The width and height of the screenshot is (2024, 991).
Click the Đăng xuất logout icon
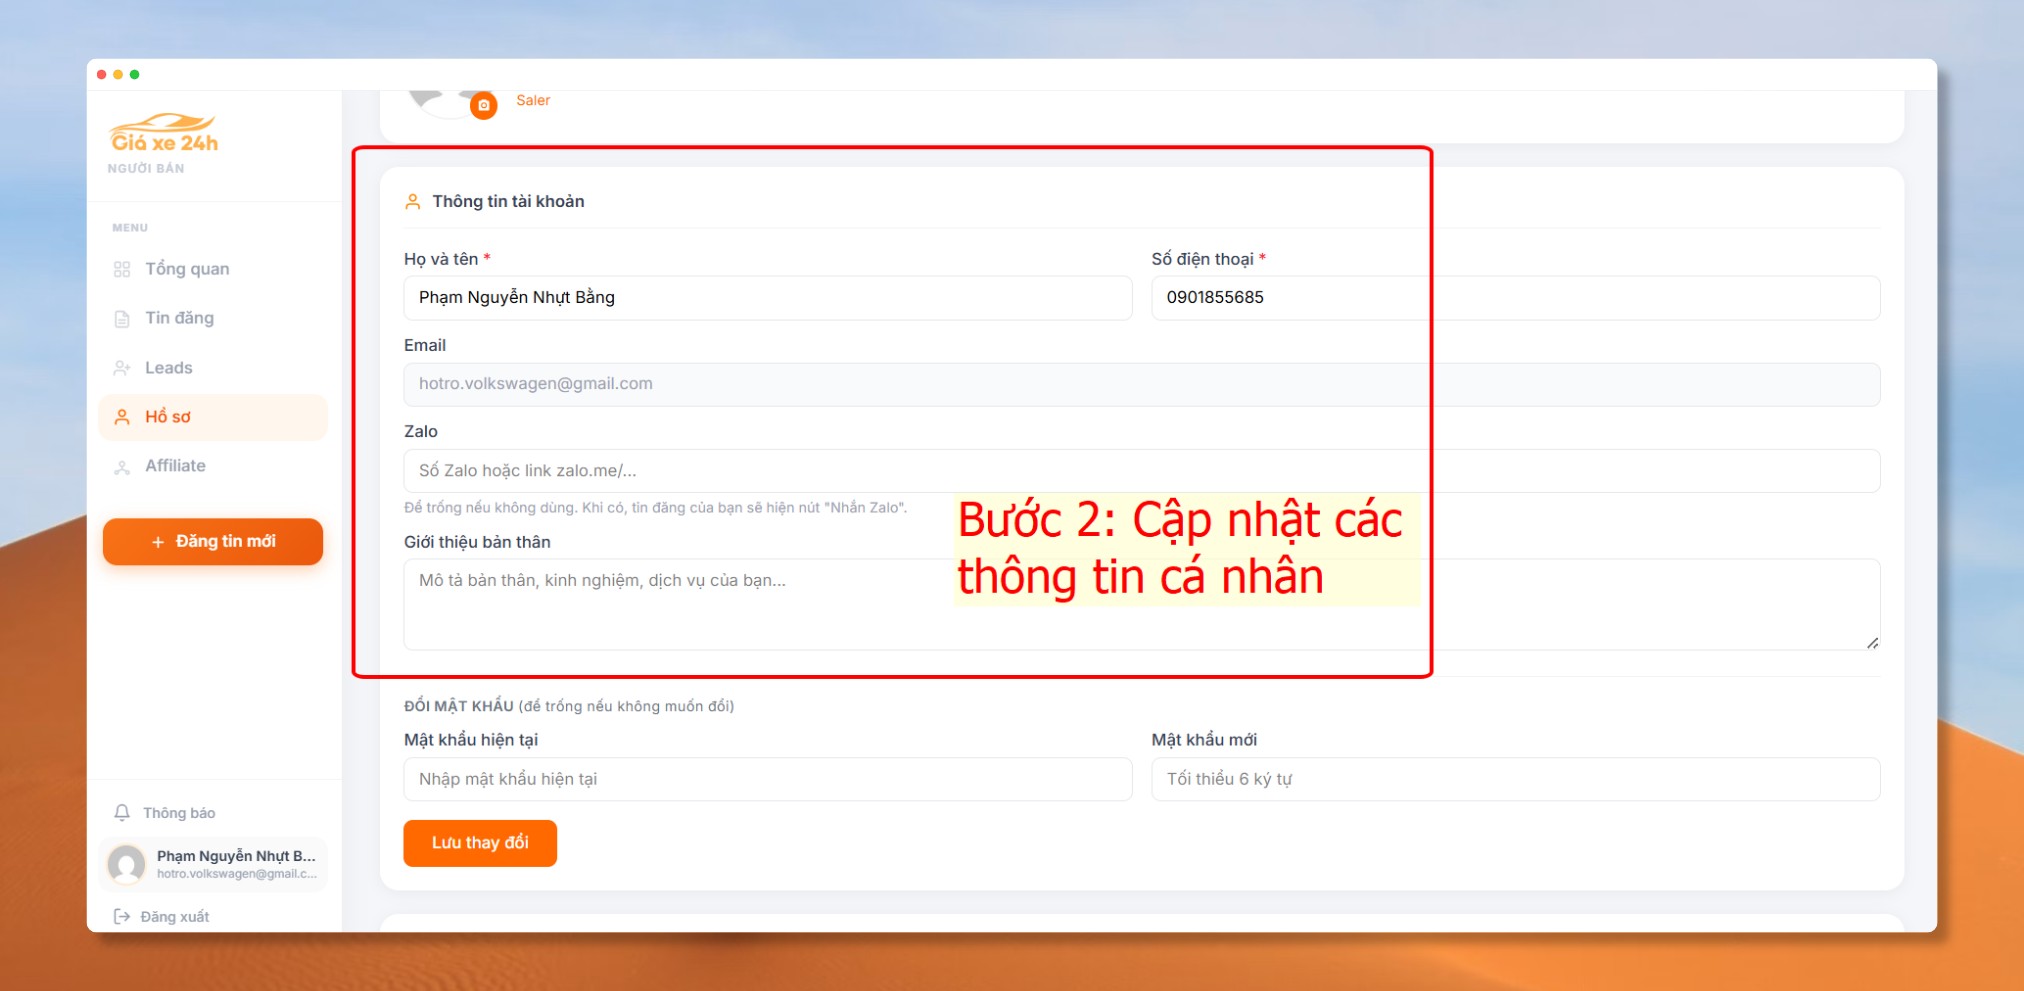coord(122,916)
